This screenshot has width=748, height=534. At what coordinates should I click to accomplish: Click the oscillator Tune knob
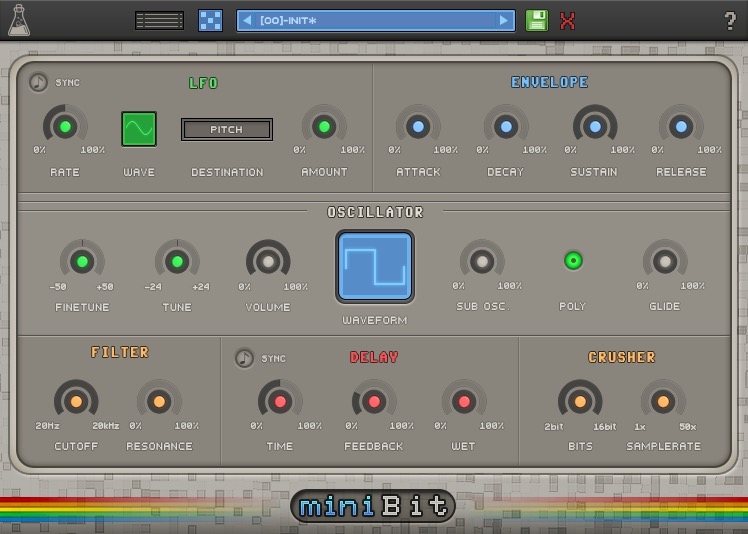(x=177, y=262)
